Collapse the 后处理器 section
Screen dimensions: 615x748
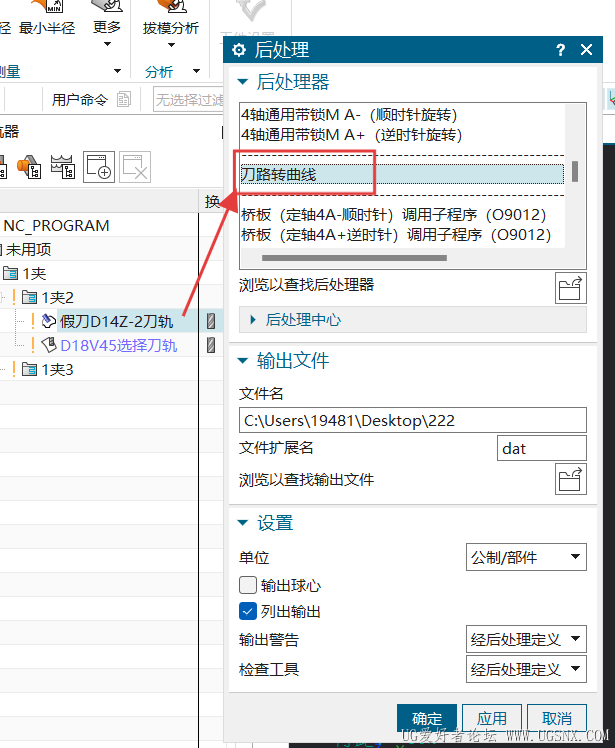(x=243, y=82)
